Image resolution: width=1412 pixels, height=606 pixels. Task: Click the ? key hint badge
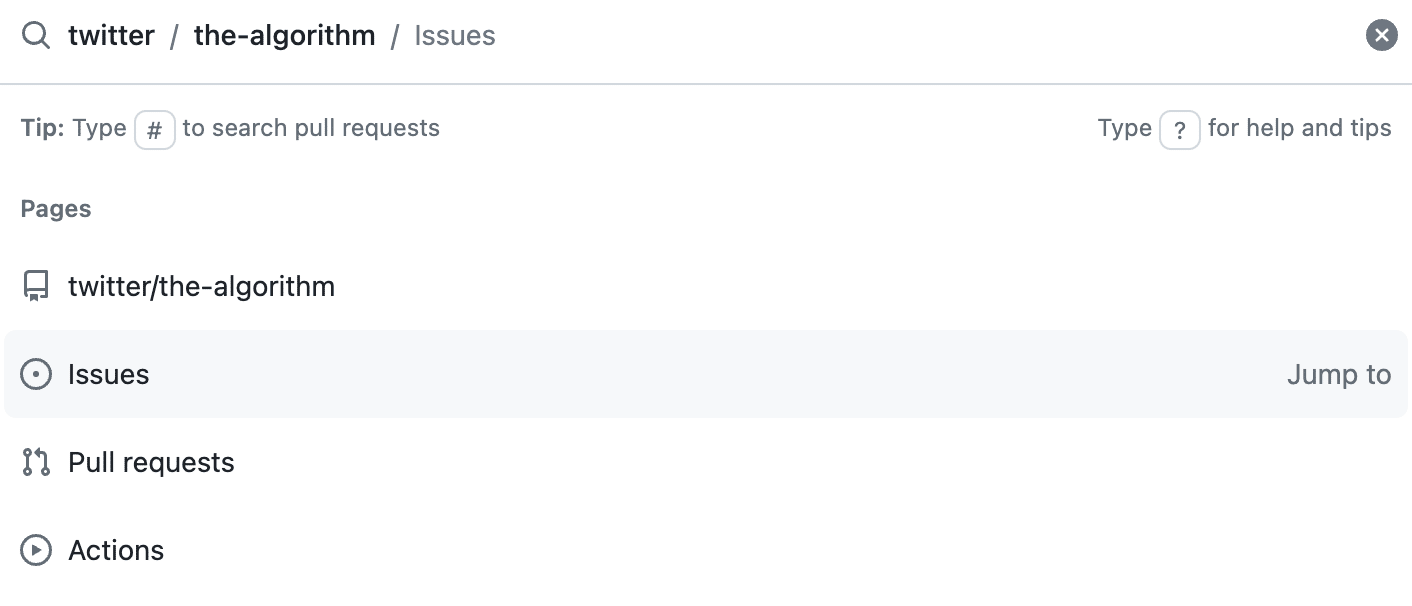point(1180,130)
